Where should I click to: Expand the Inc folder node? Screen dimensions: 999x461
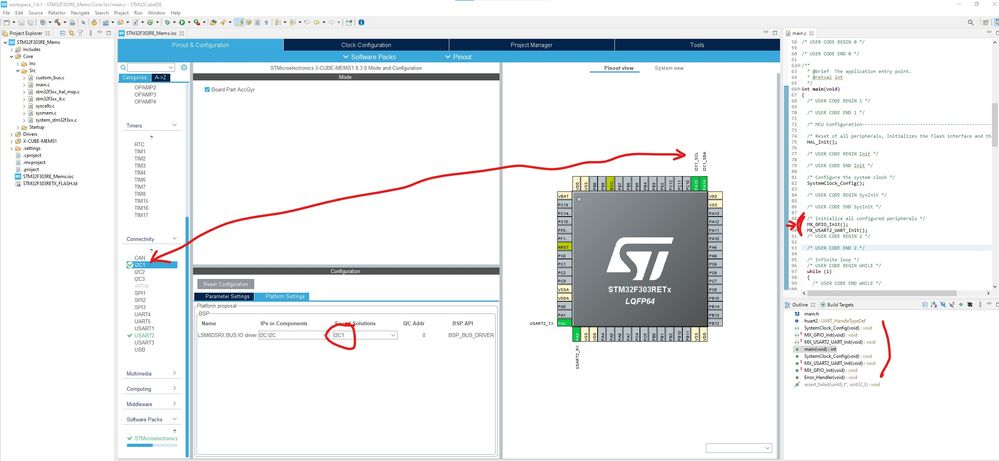point(18,64)
